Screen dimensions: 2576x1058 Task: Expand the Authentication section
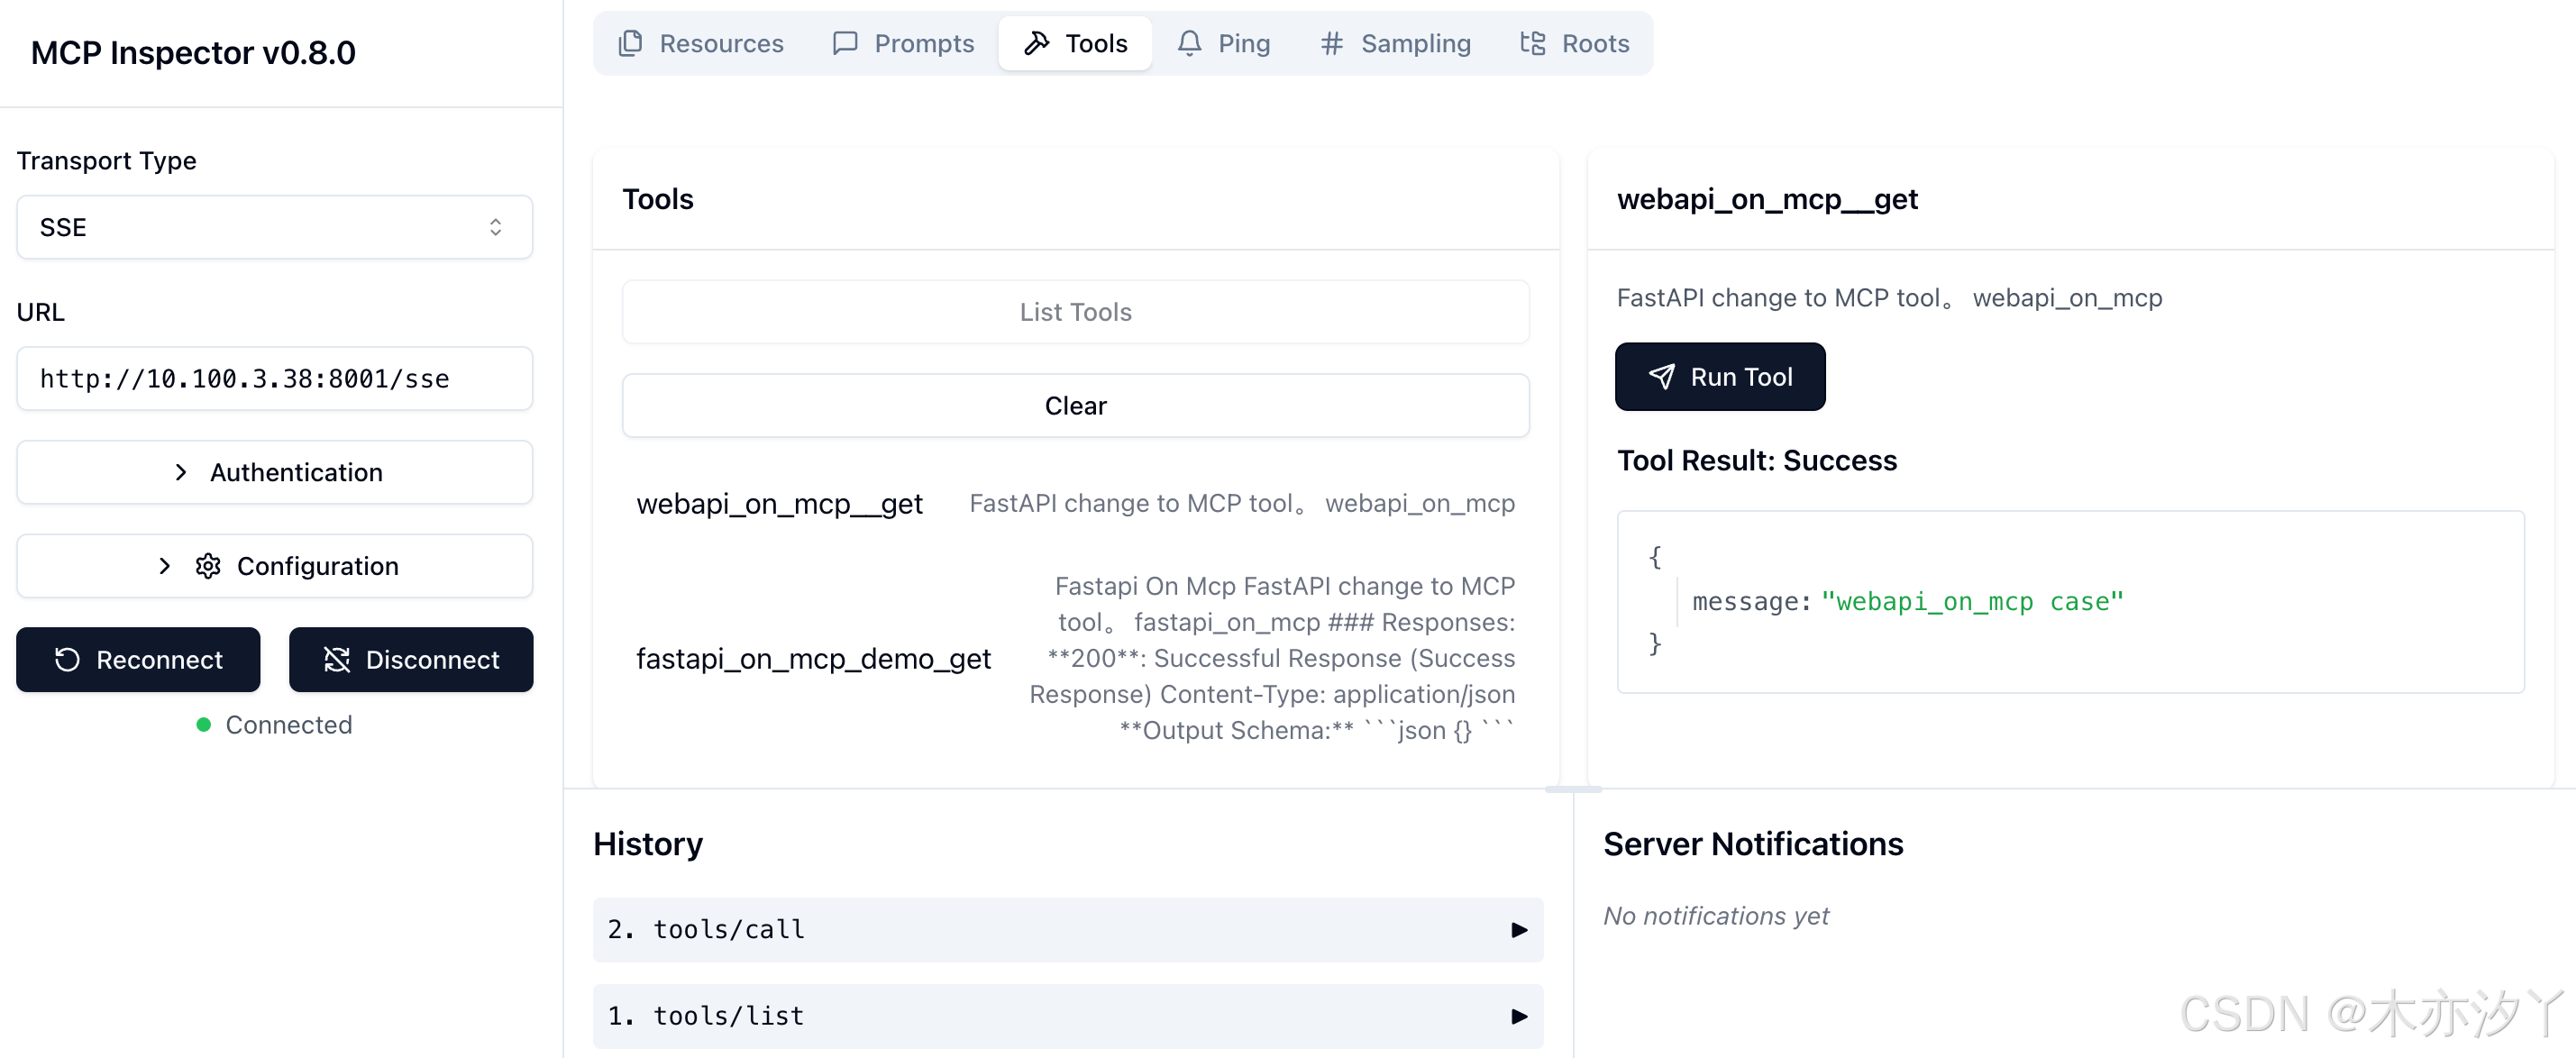tap(274, 472)
